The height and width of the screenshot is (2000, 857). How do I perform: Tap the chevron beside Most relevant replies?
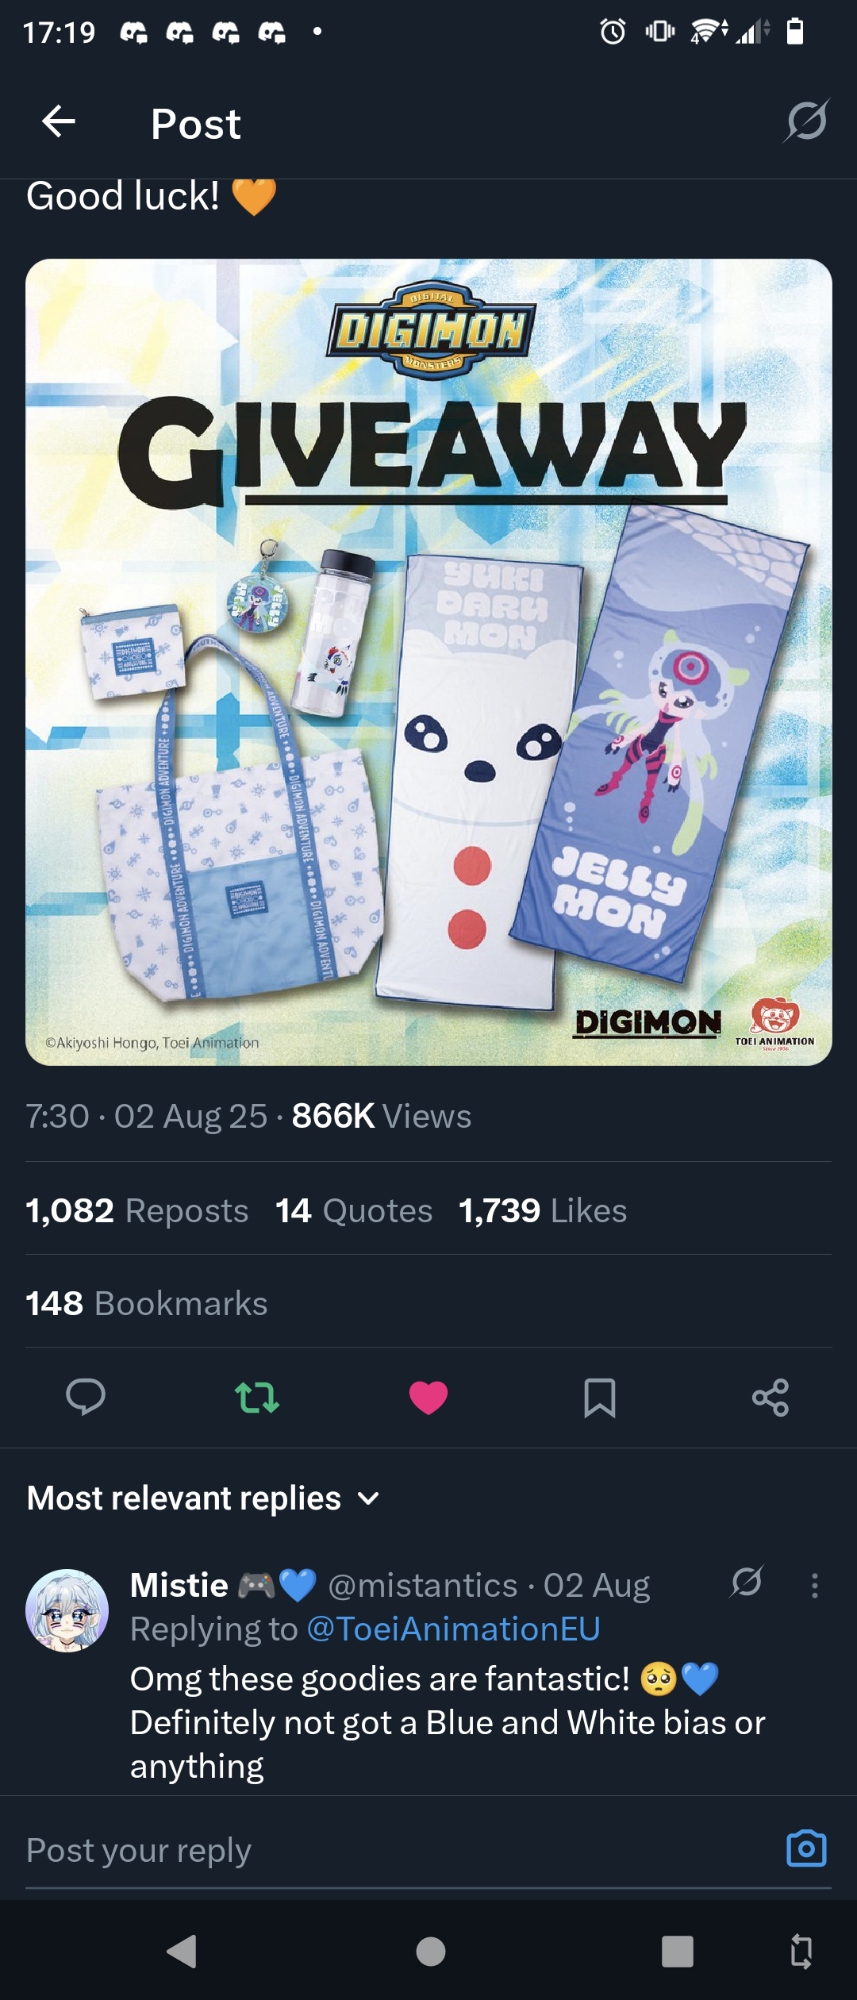(x=368, y=1498)
